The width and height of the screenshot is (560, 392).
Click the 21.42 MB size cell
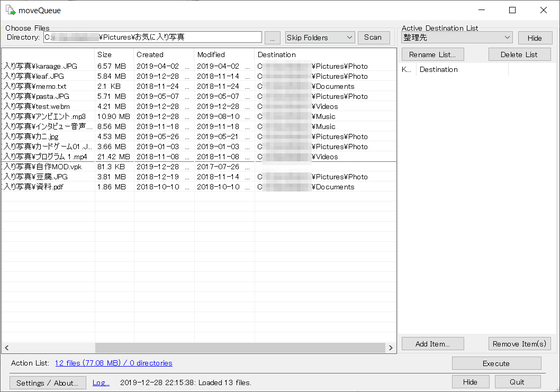click(x=114, y=157)
